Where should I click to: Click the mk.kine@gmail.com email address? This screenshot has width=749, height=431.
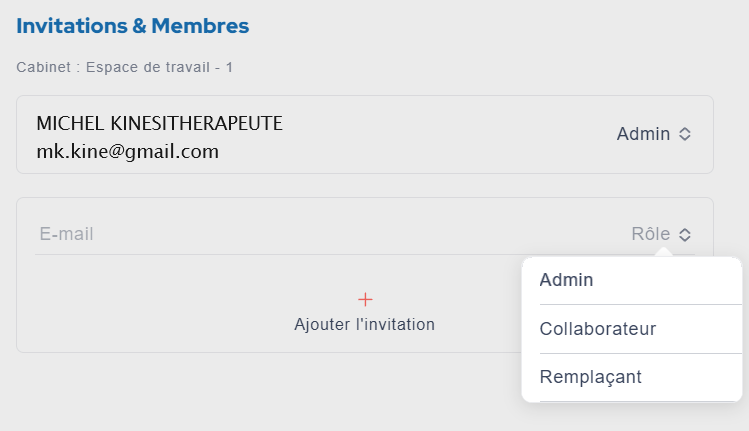[127, 152]
